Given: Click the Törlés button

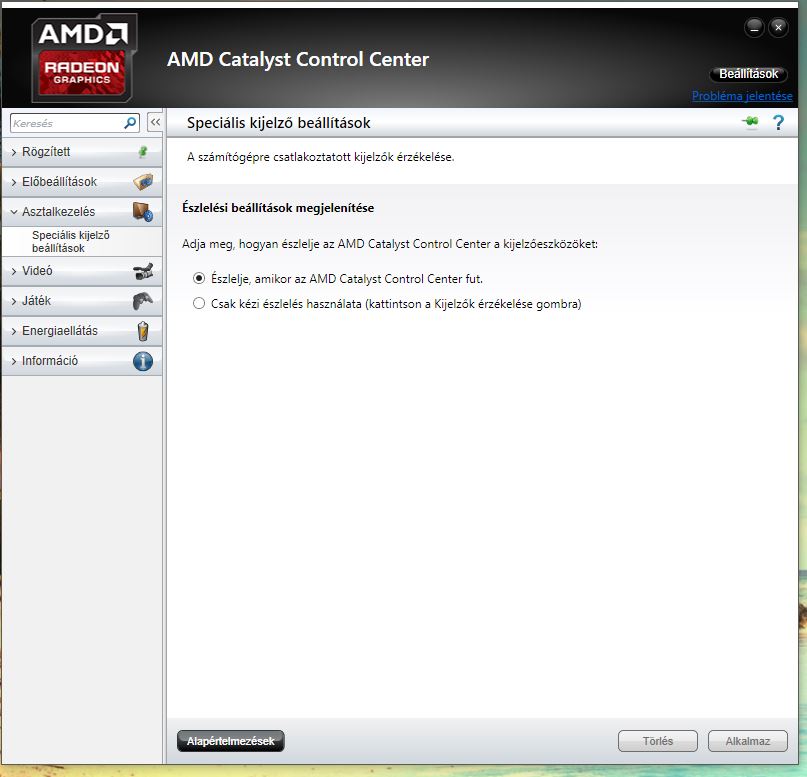Looking at the screenshot, I should click(658, 741).
